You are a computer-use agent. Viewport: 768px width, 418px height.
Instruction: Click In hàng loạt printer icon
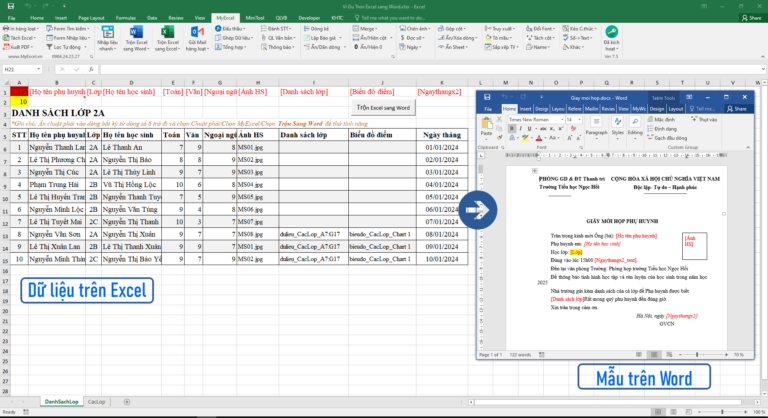coord(6,29)
